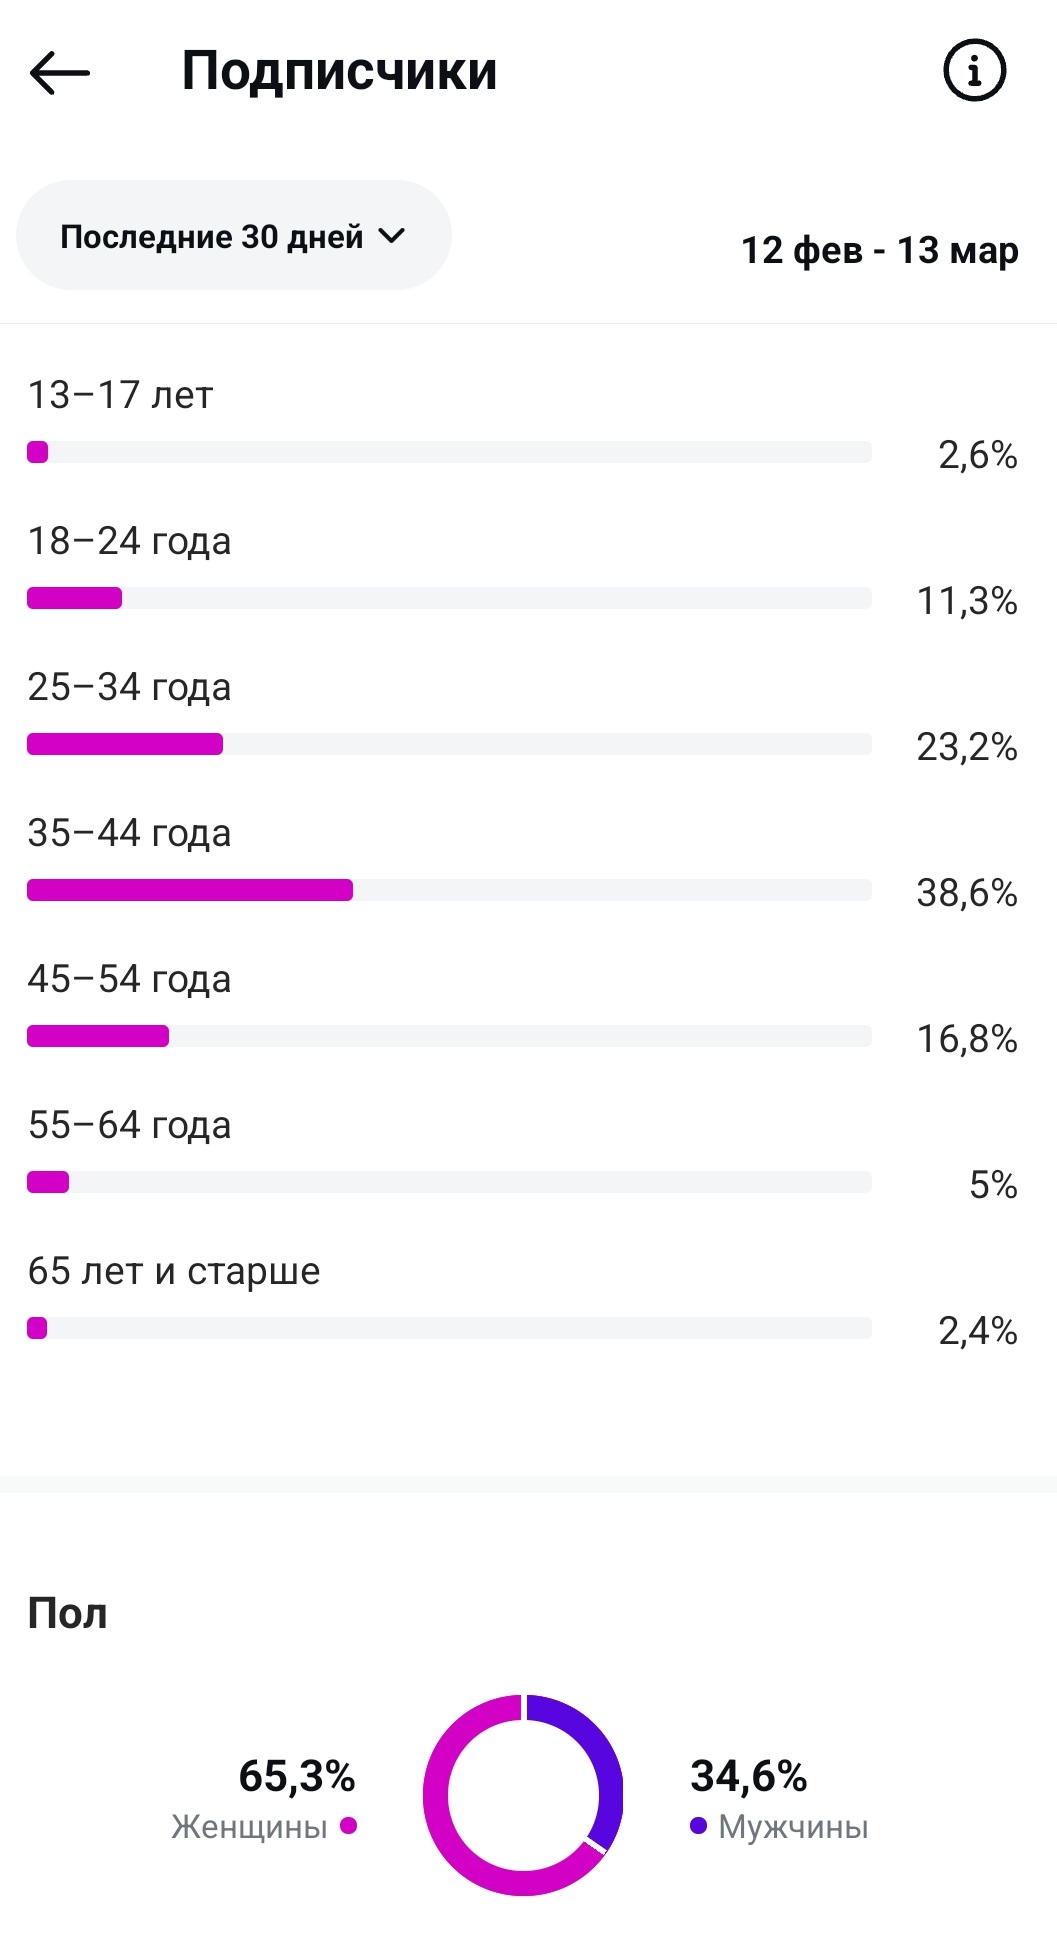Select the 18–24 года bar

click(449, 598)
